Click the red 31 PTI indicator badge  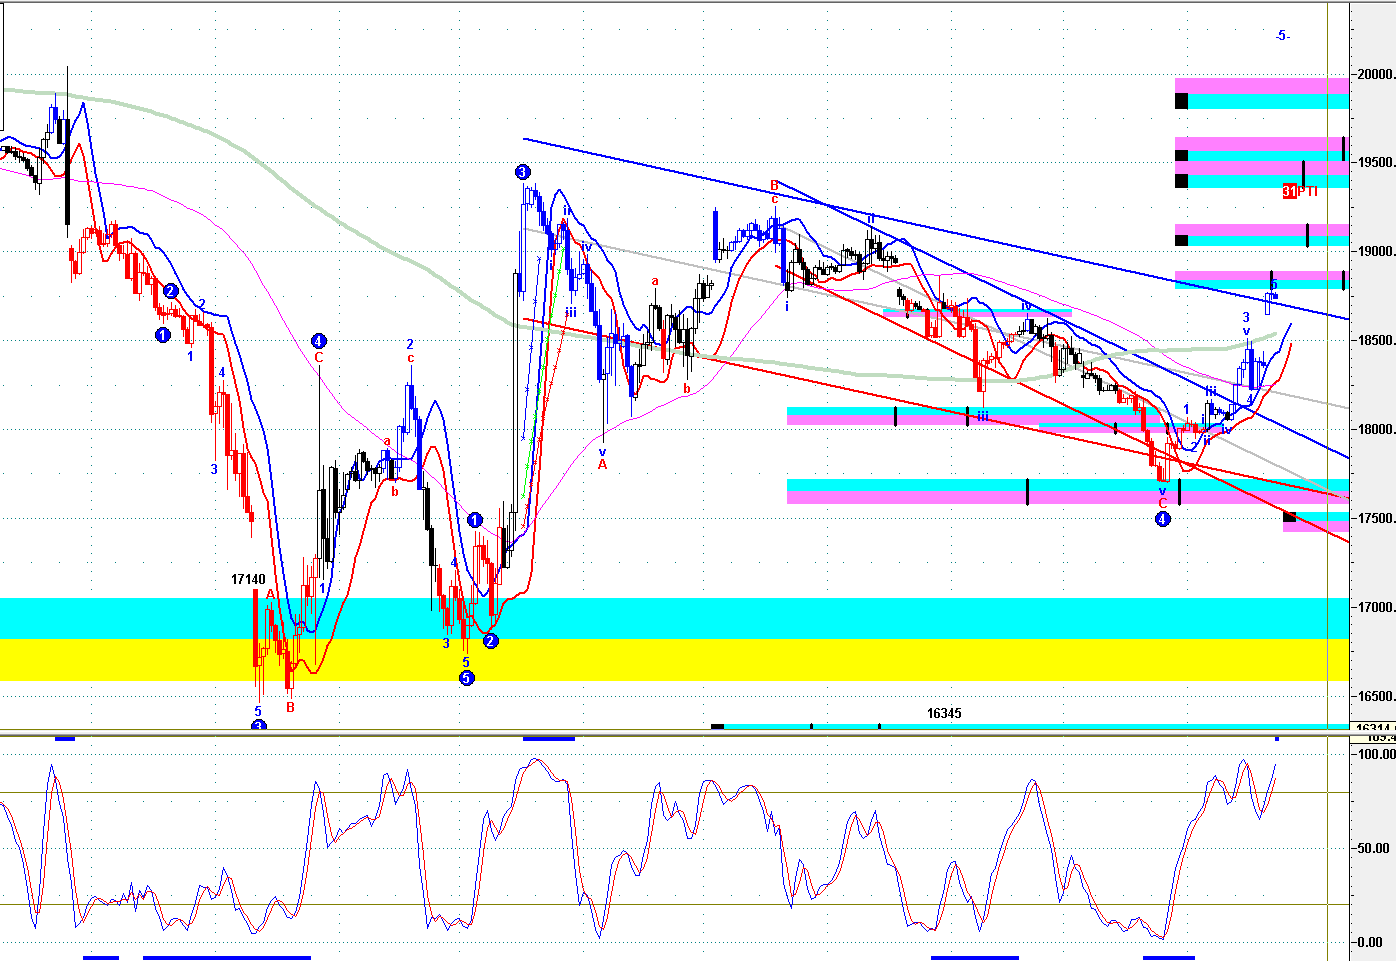pyautogui.click(x=1299, y=191)
